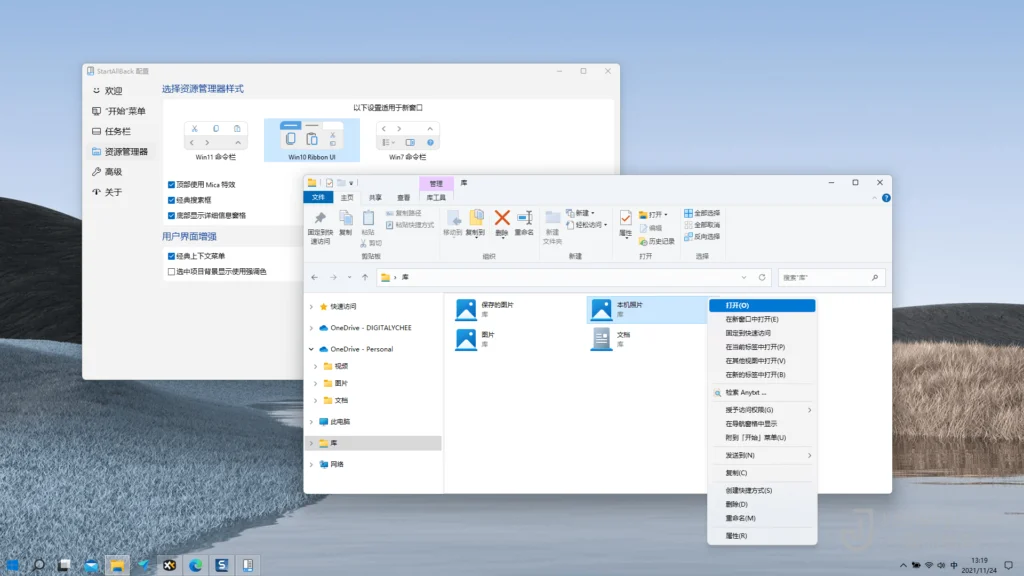Open 欢迎 in StartAllBack sidebar
This screenshot has height=576, width=1024.
[120, 91]
